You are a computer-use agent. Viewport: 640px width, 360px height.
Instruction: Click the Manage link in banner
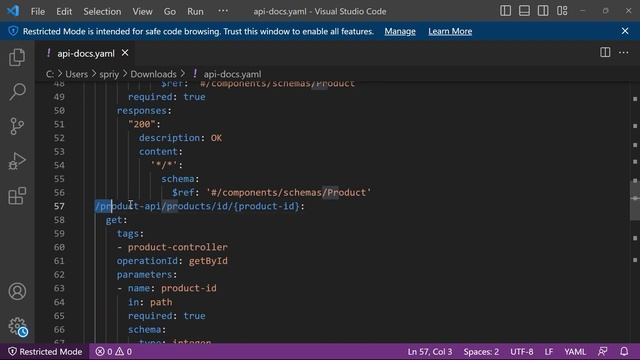tap(400, 31)
